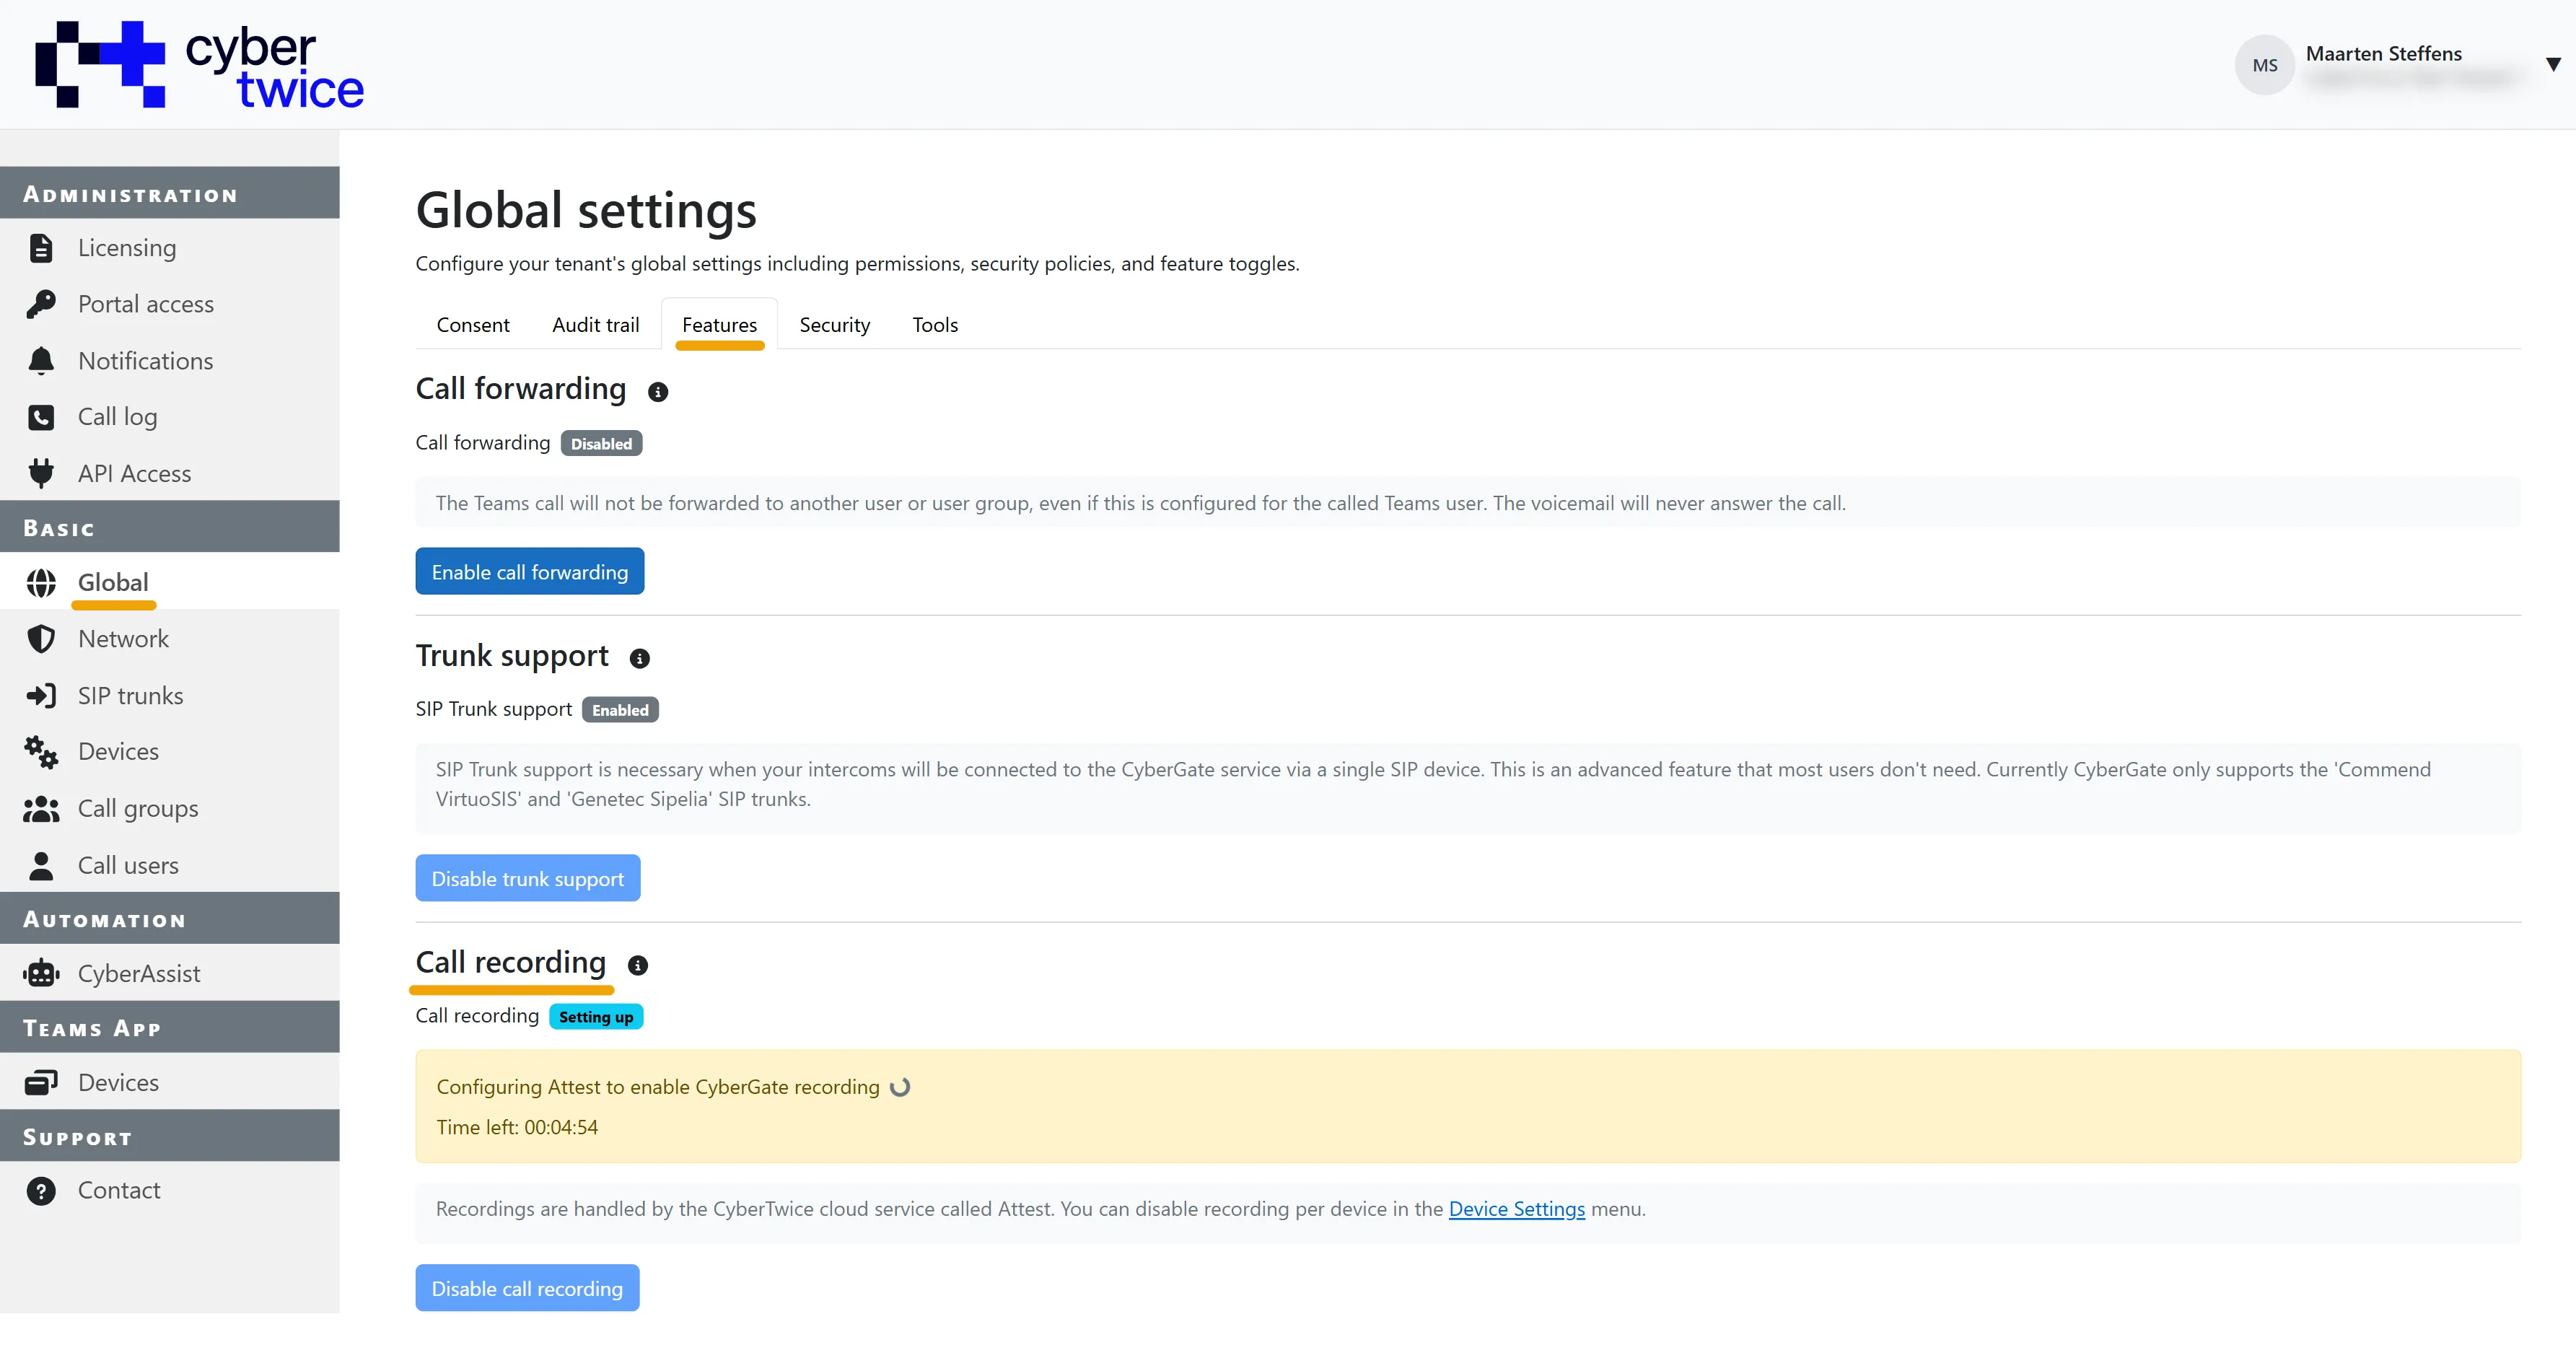
Task: Click the Portal access key icon
Action: tap(41, 304)
